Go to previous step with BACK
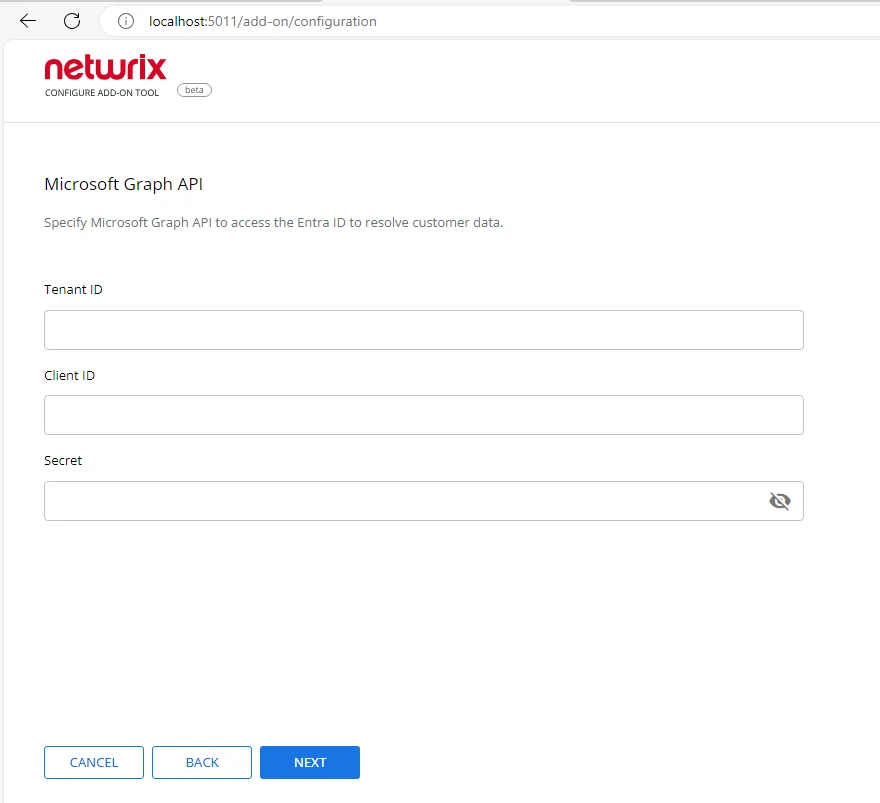Image resolution: width=880 pixels, height=803 pixels. click(x=202, y=763)
